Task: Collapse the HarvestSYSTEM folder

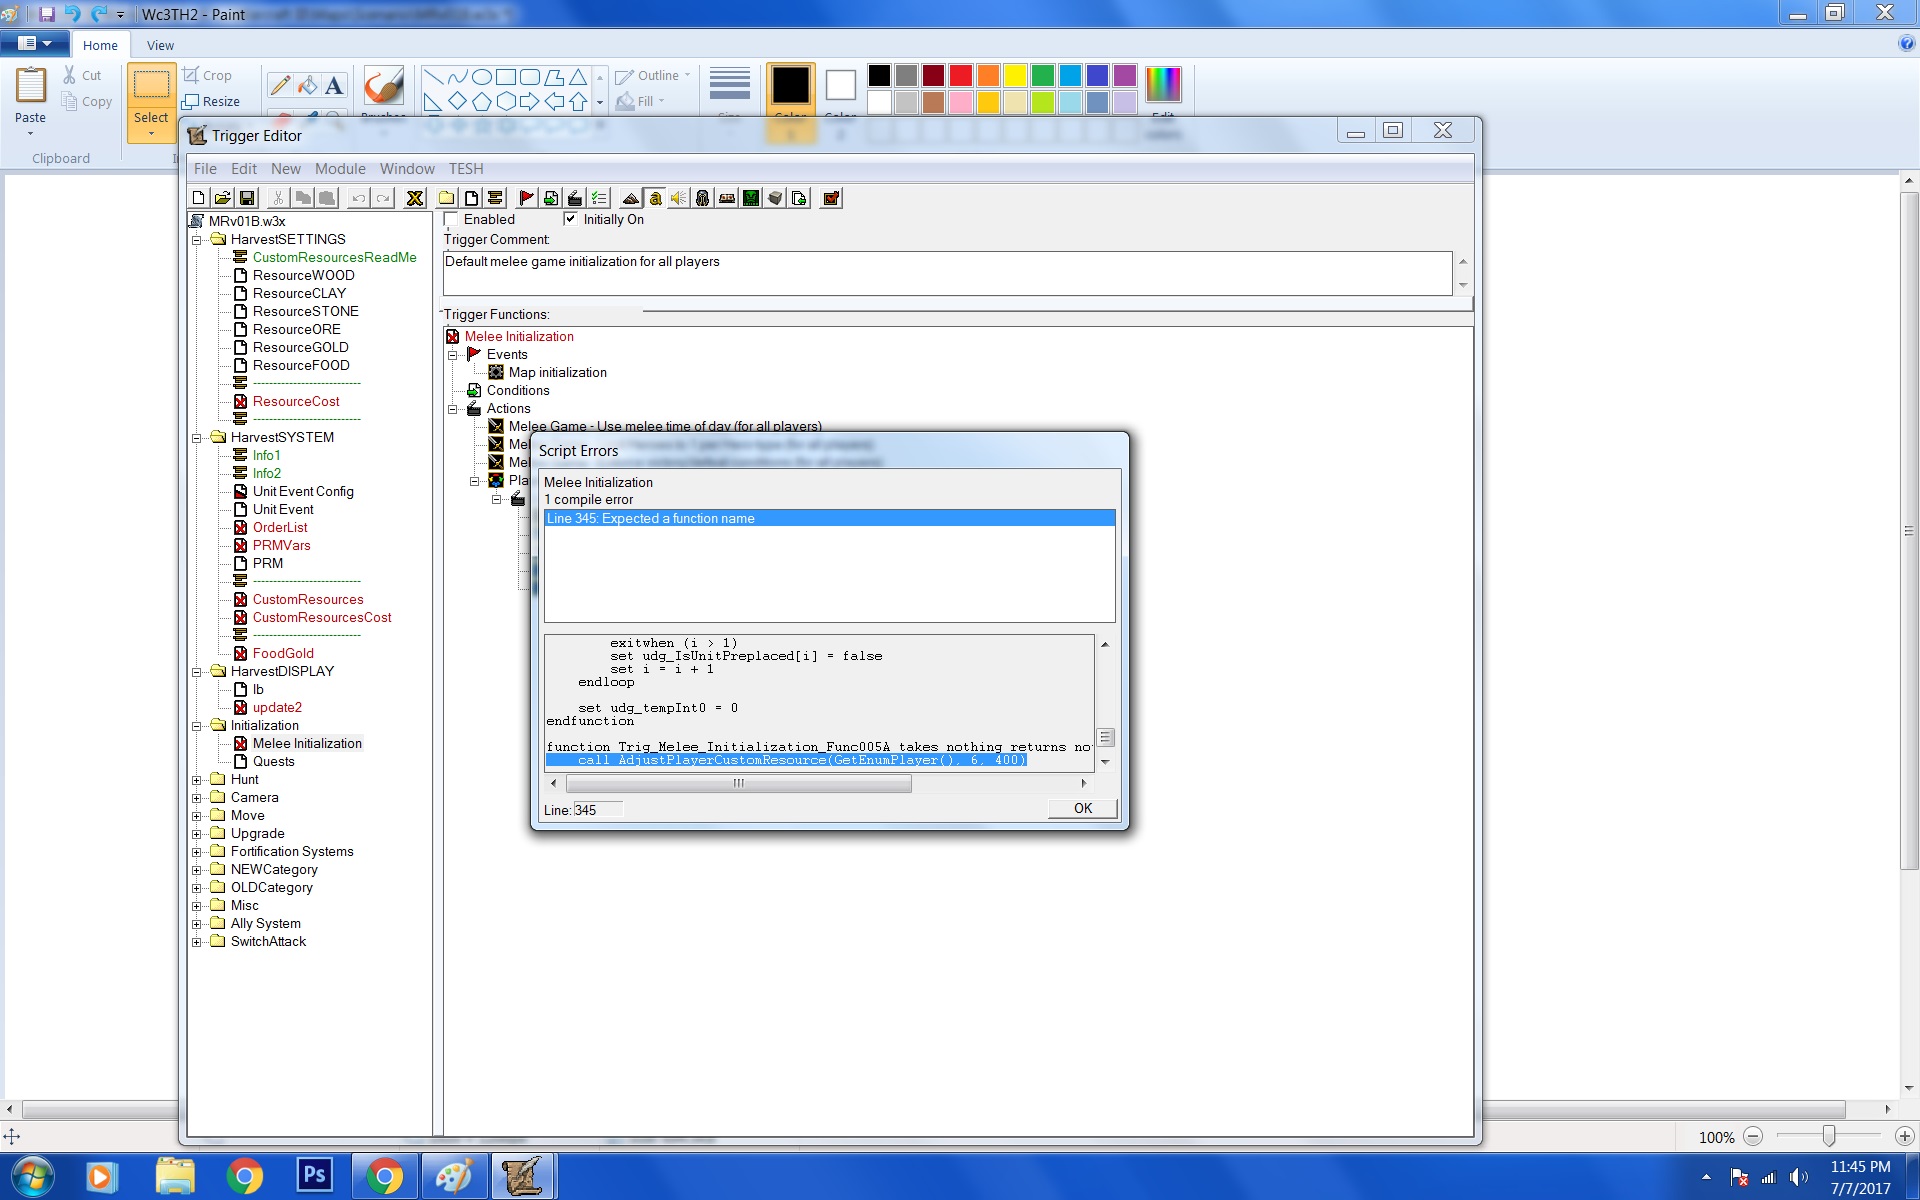Action: click(x=197, y=438)
